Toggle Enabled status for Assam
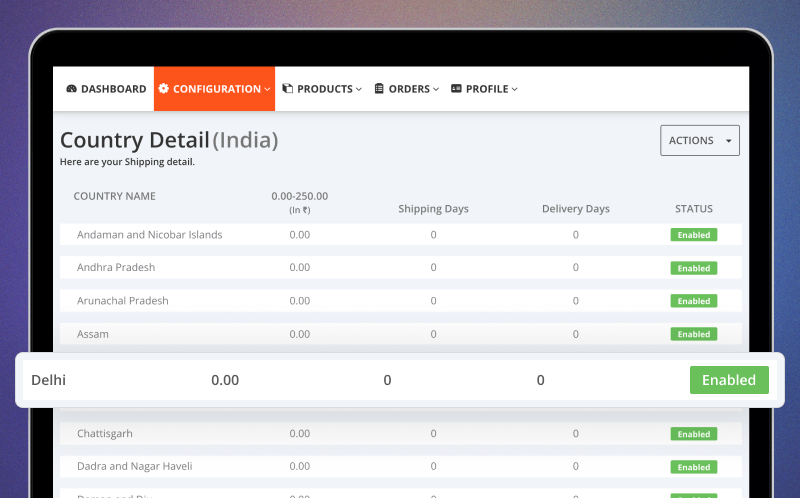 tap(693, 334)
